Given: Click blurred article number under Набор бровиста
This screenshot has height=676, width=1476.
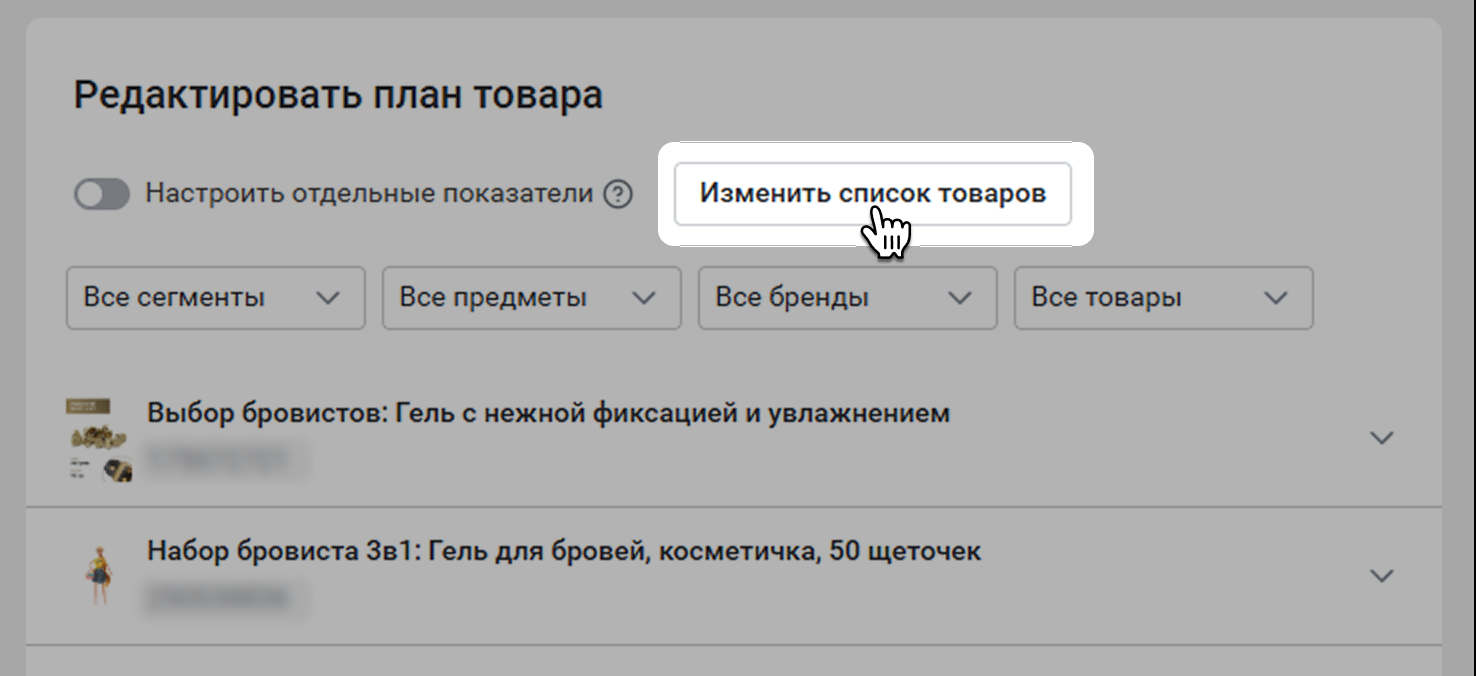Looking at the screenshot, I should (225, 598).
